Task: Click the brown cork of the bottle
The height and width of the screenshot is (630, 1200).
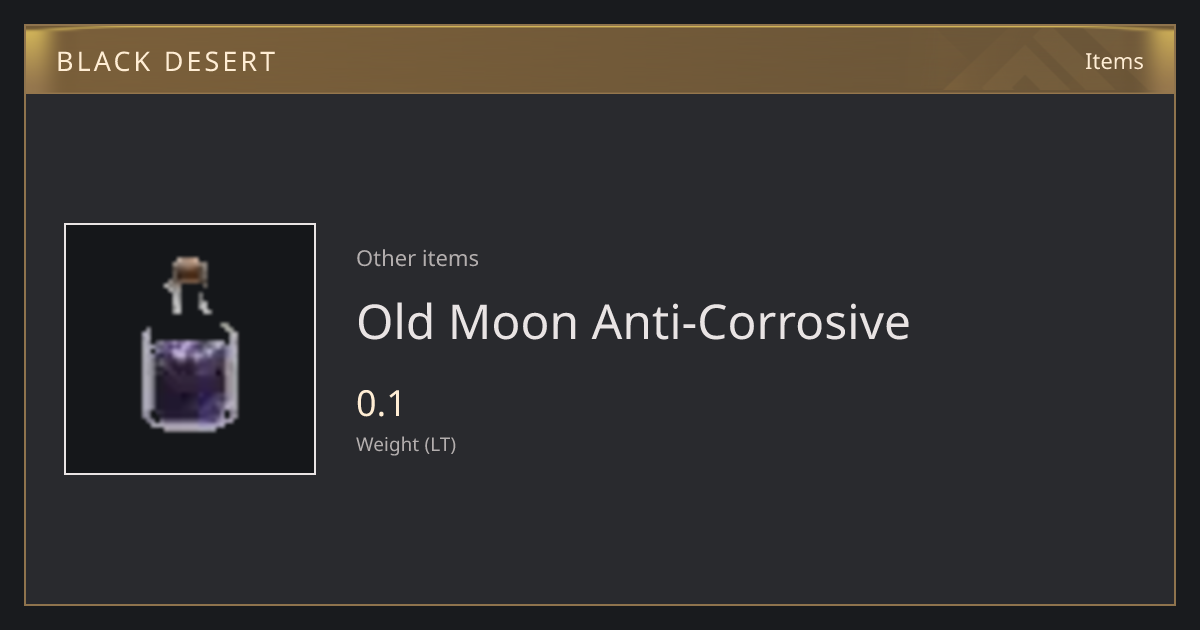Action: coord(188,271)
